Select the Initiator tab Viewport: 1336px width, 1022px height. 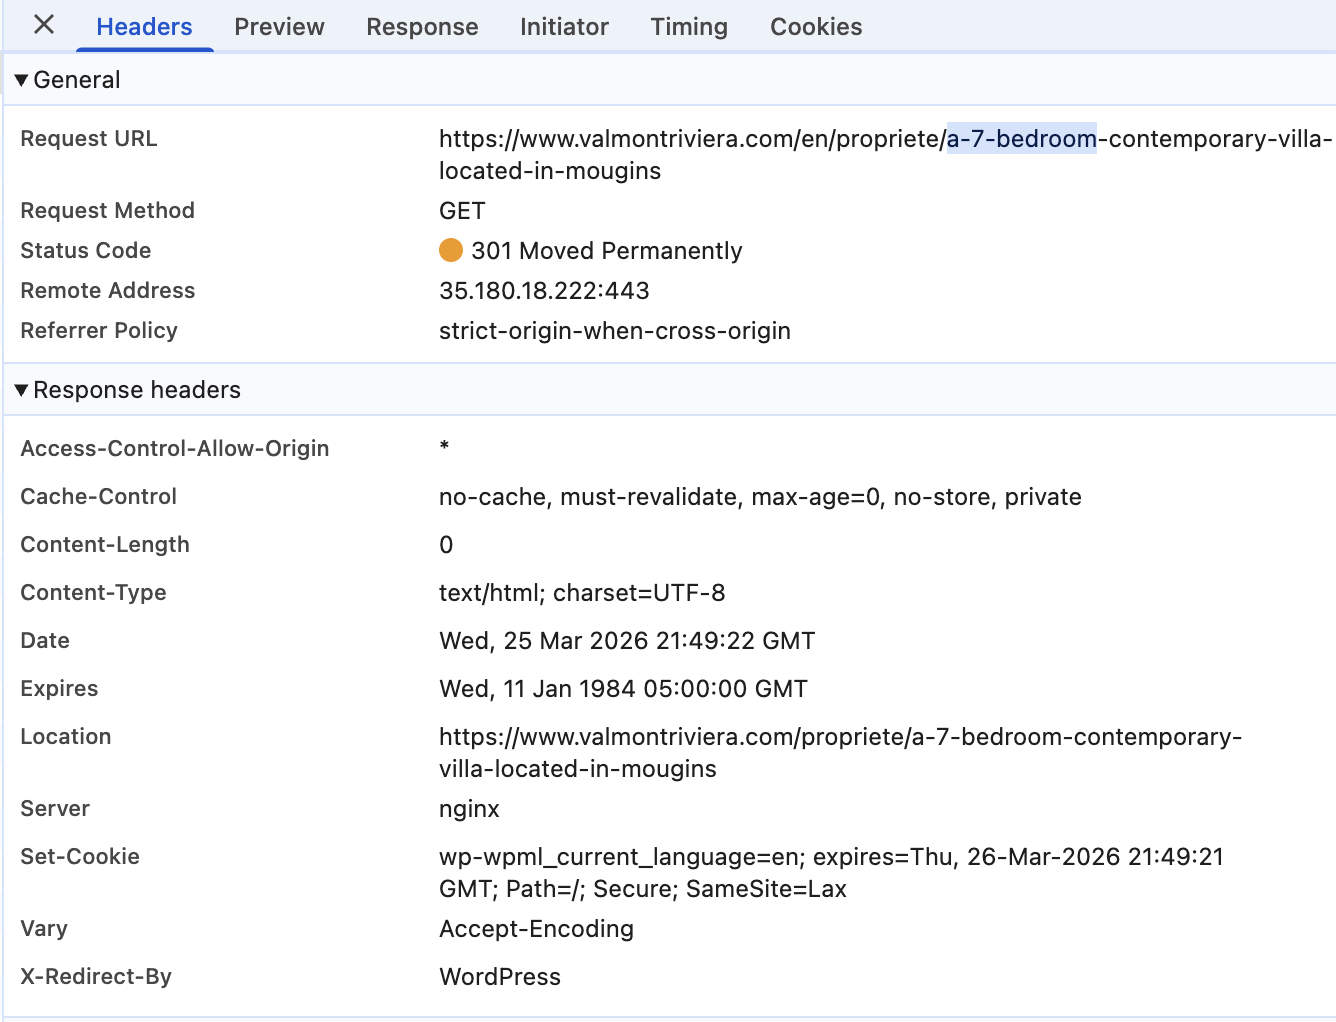[564, 27]
